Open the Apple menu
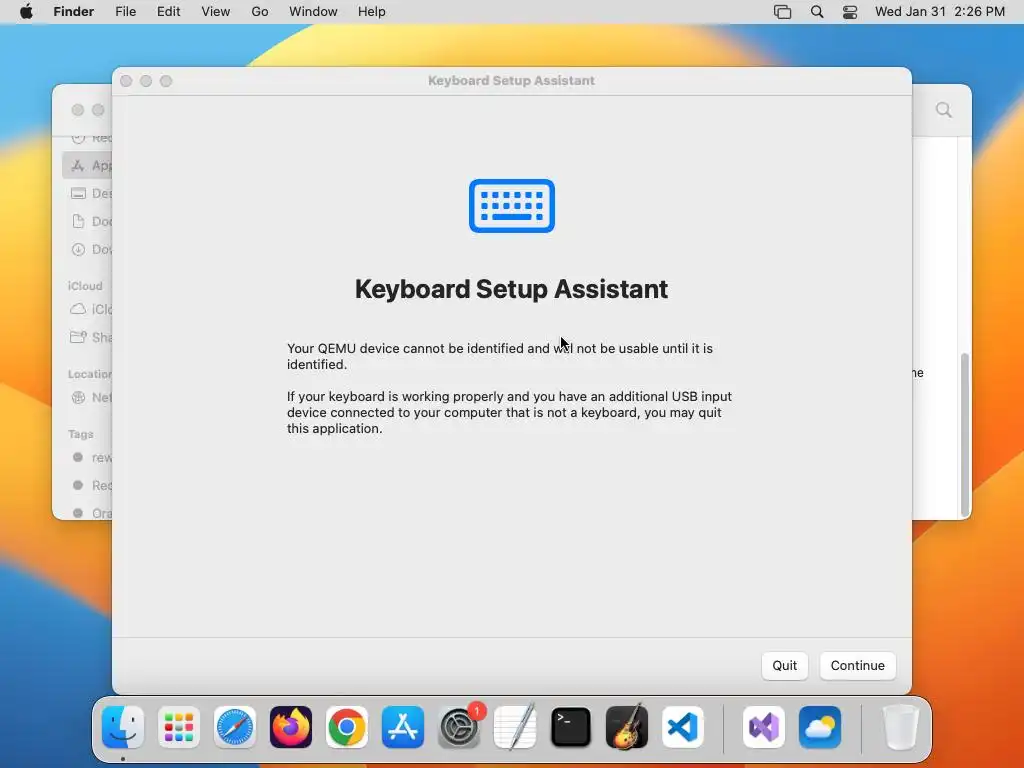Screen dimensions: 1024x768 click(26, 12)
